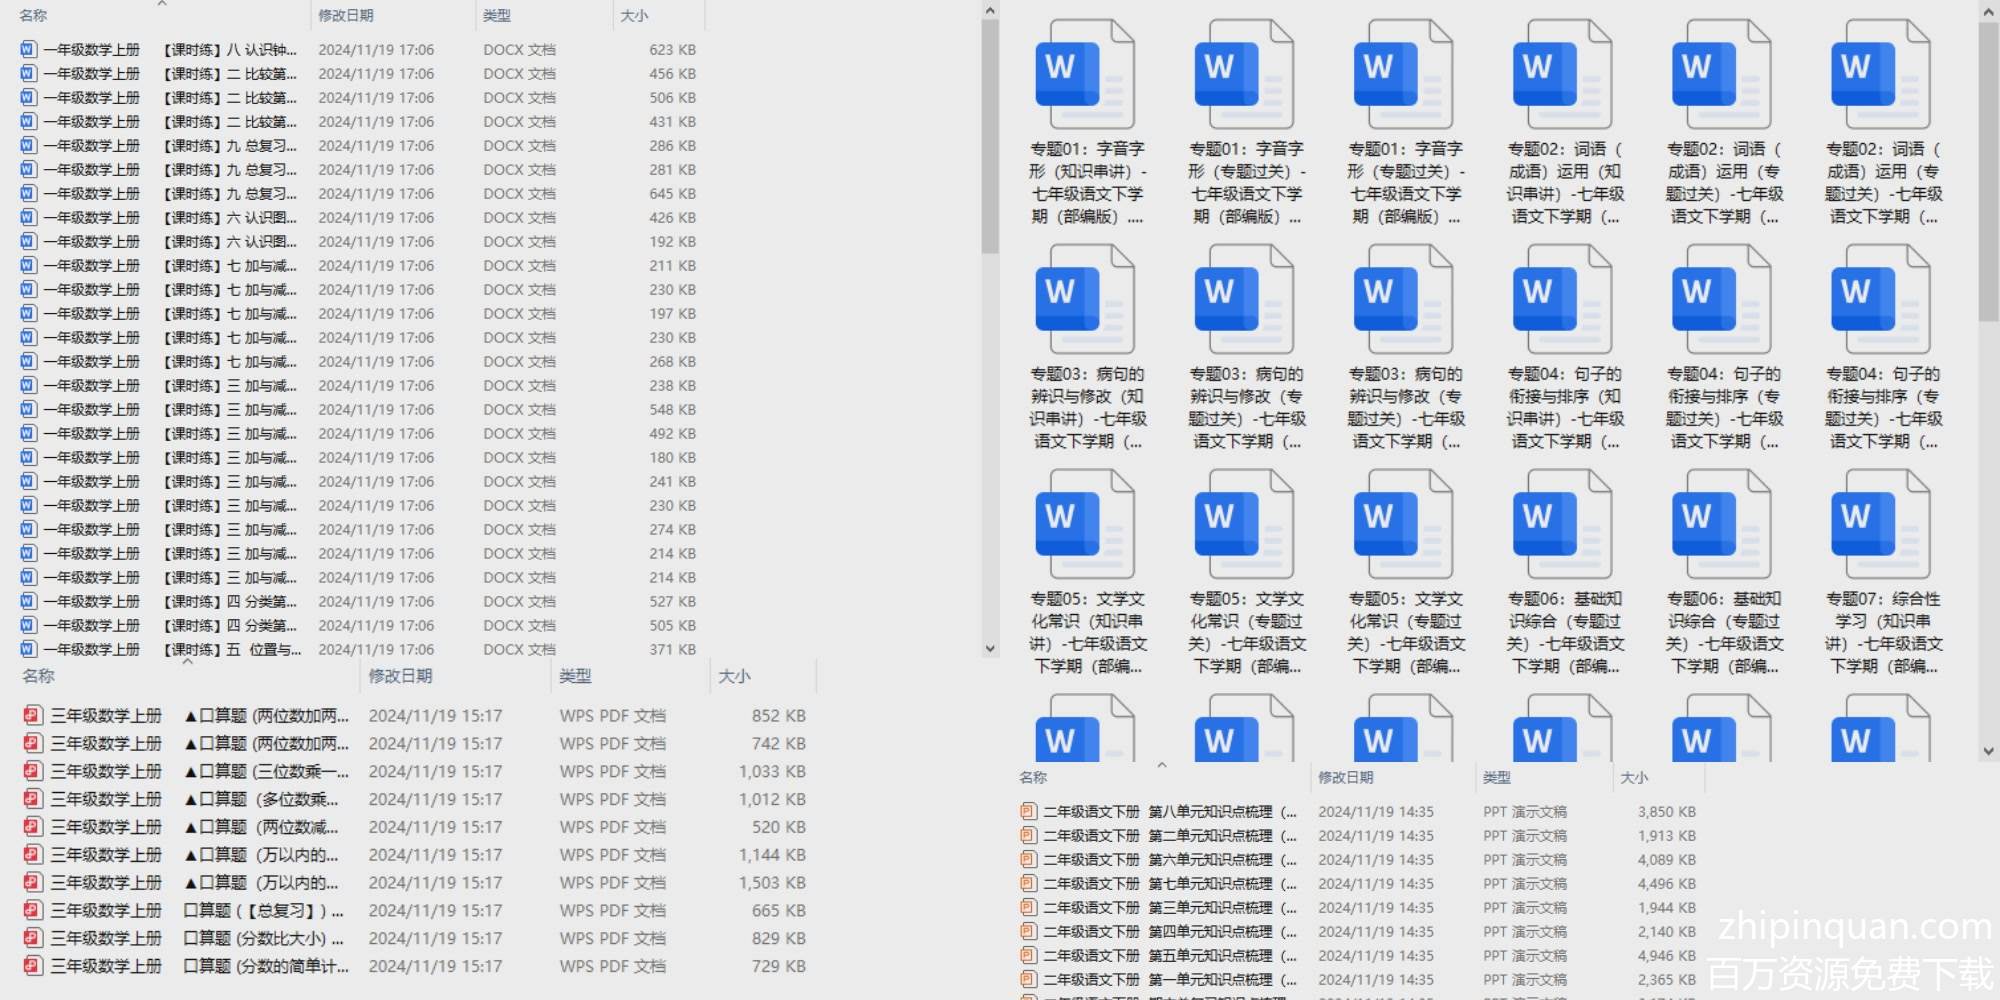Click the 专题04 句子的衔接与排序 (知识串讲) icon
The height and width of the screenshot is (1000, 2000).
1562,301
